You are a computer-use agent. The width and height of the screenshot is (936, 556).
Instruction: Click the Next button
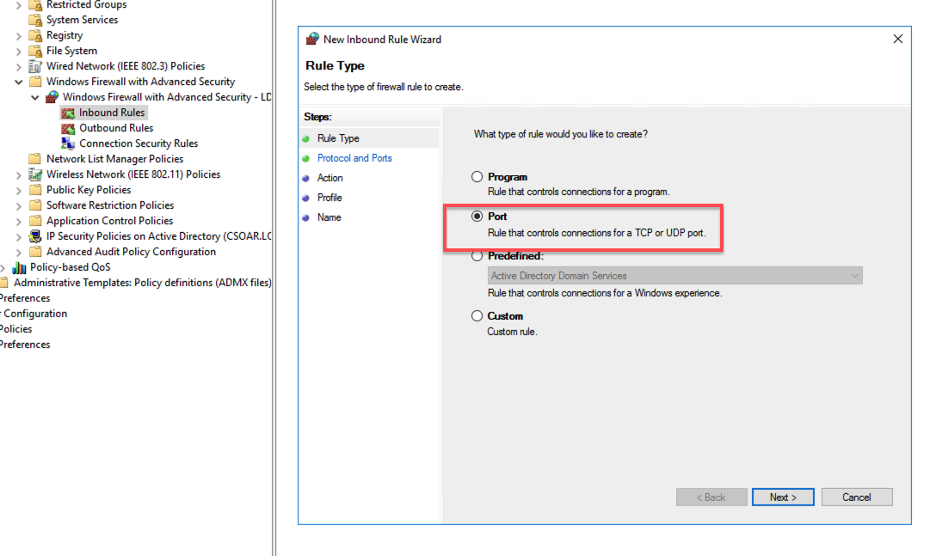[x=783, y=497]
